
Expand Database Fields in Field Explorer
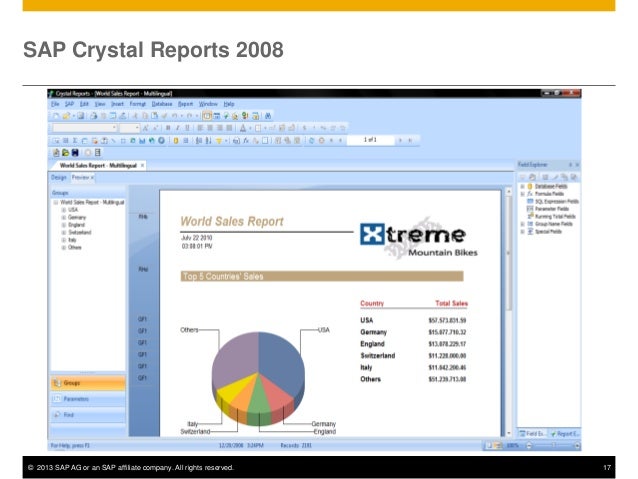pos(523,186)
